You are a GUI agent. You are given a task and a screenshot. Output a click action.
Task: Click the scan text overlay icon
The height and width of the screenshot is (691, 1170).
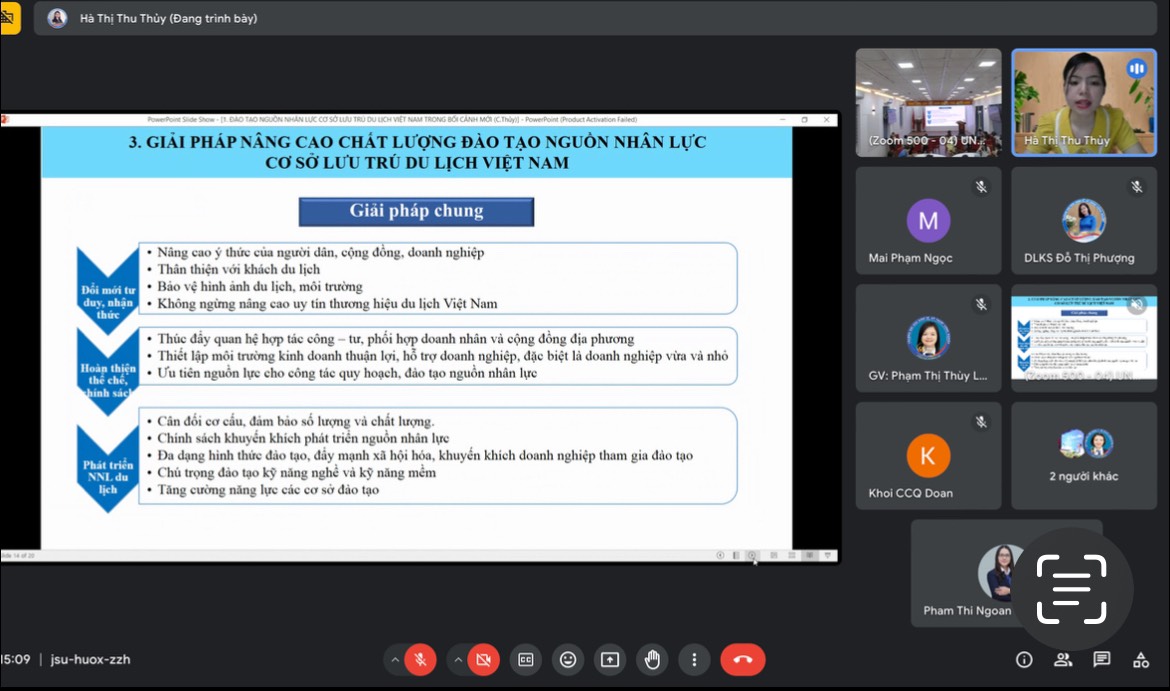coord(1071,589)
